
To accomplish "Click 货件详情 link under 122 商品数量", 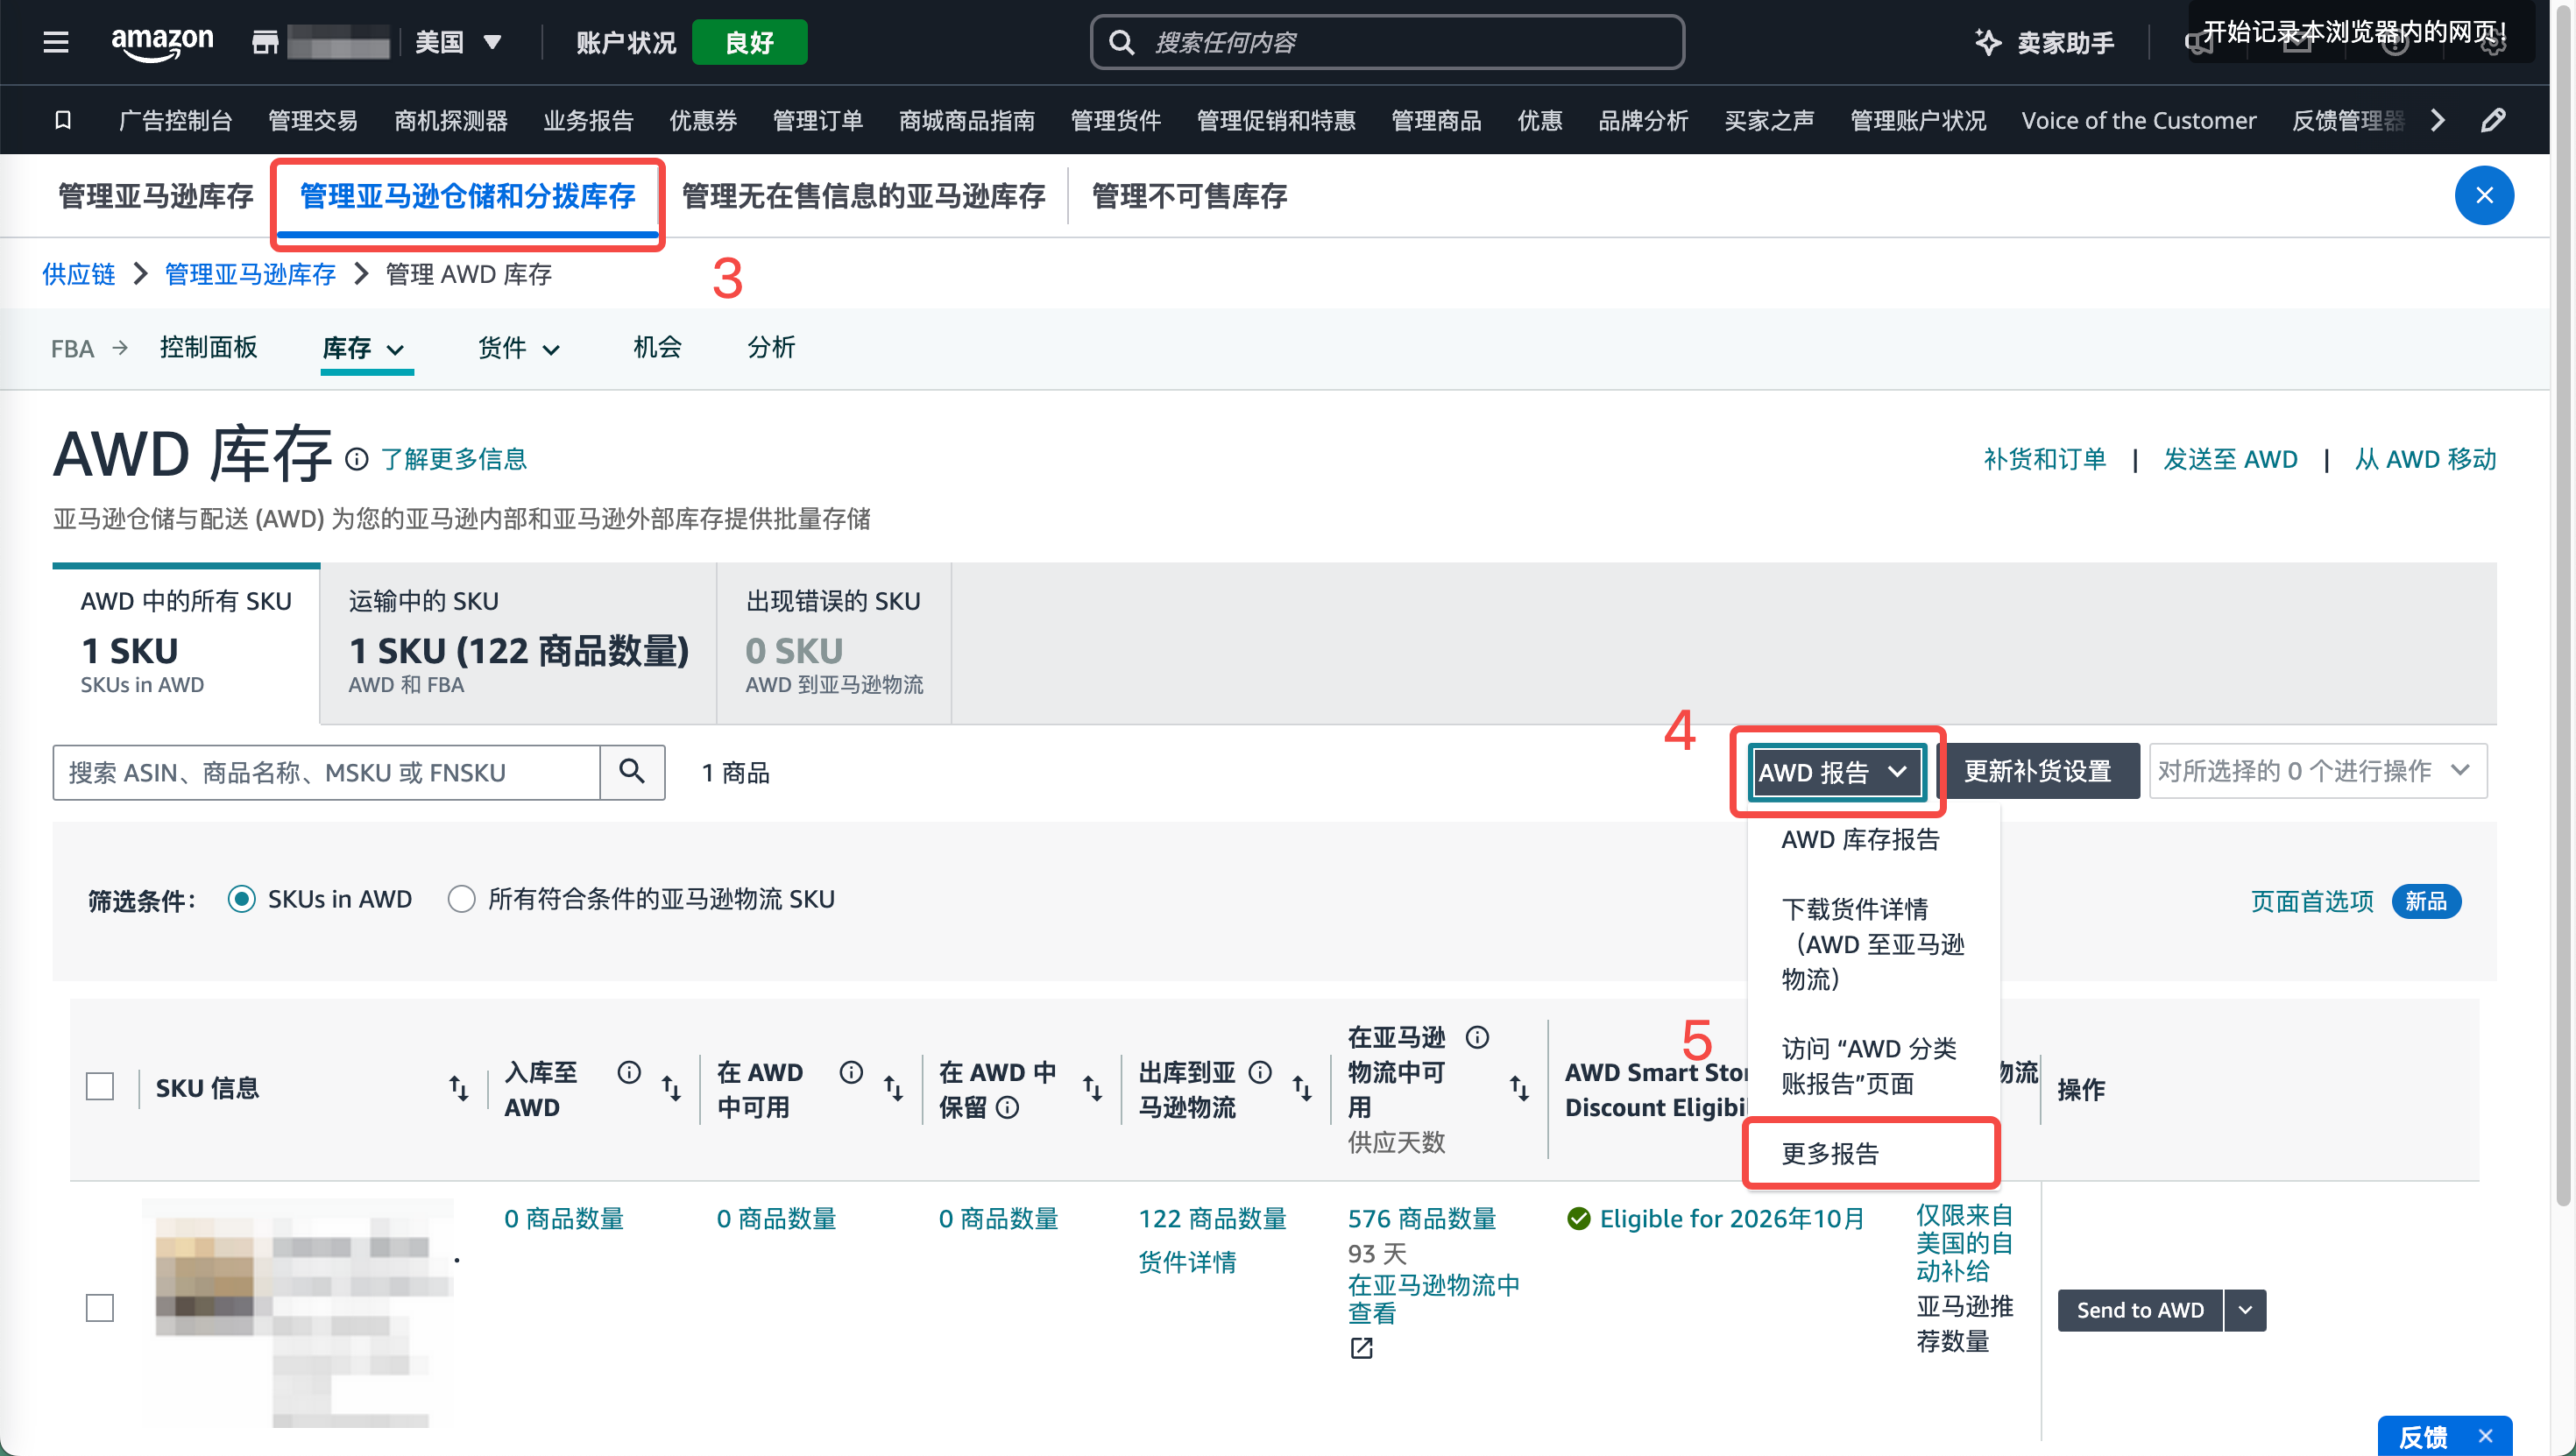I will (1187, 1262).
